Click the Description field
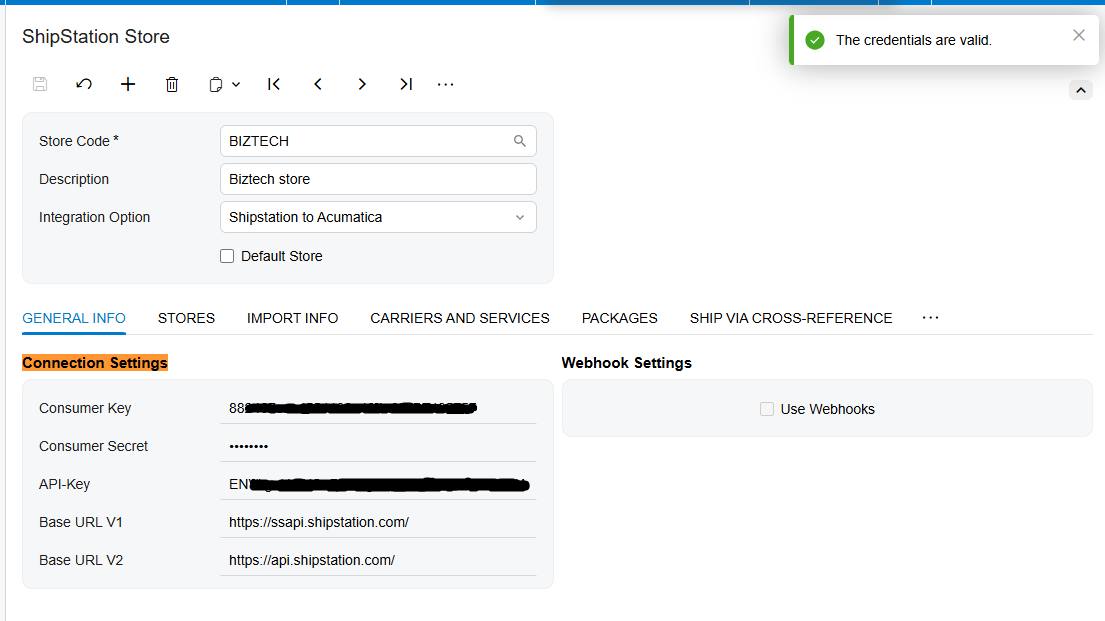Image resolution: width=1105 pixels, height=621 pixels. (378, 179)
